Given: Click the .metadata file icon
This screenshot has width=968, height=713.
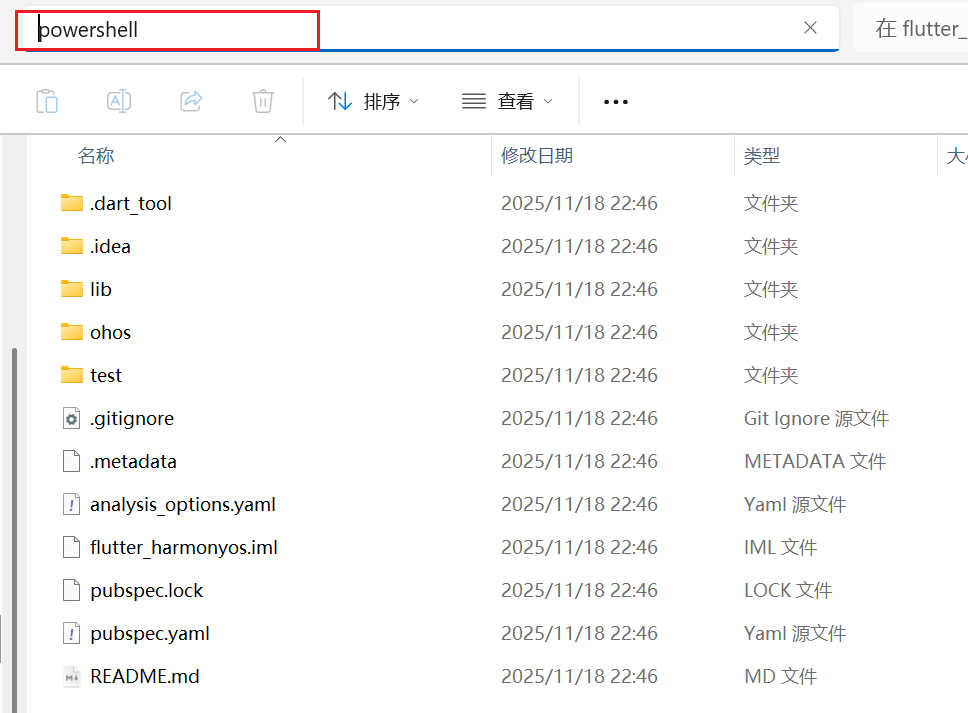Looking at the screenshot, I should coord(72,461).
